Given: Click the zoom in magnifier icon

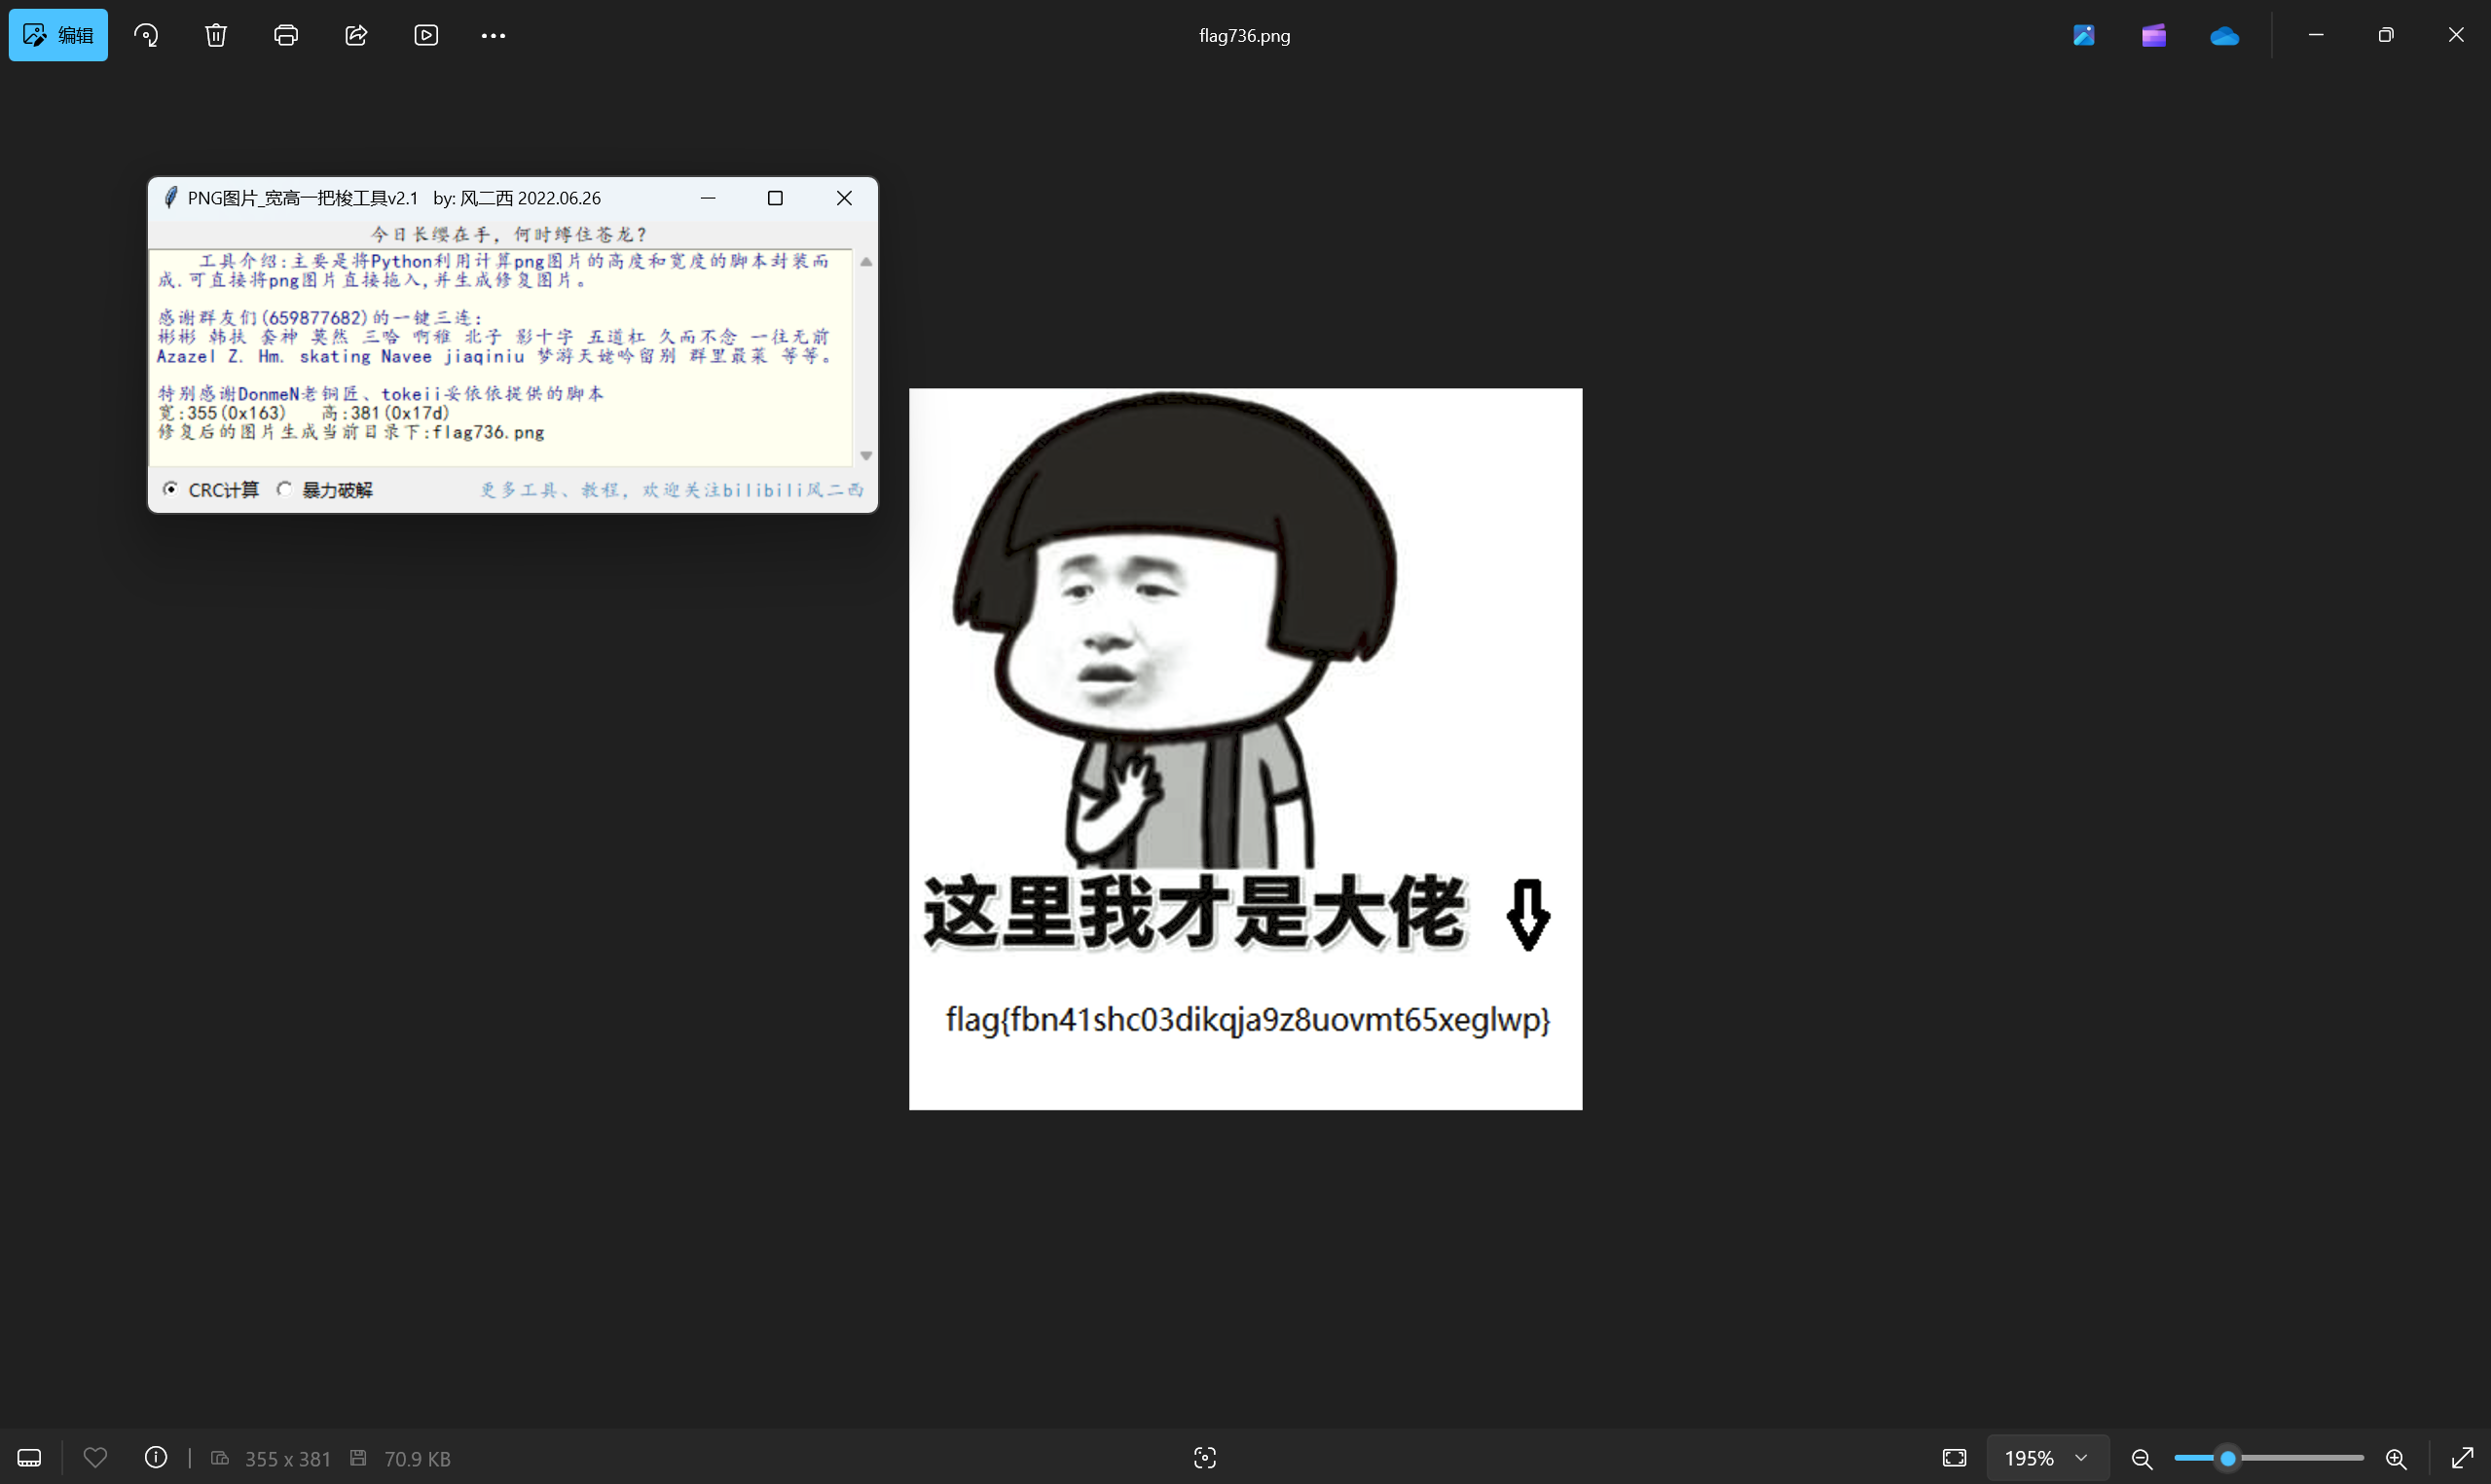Looking at the screenshot, I should tap(2395, 1458).
